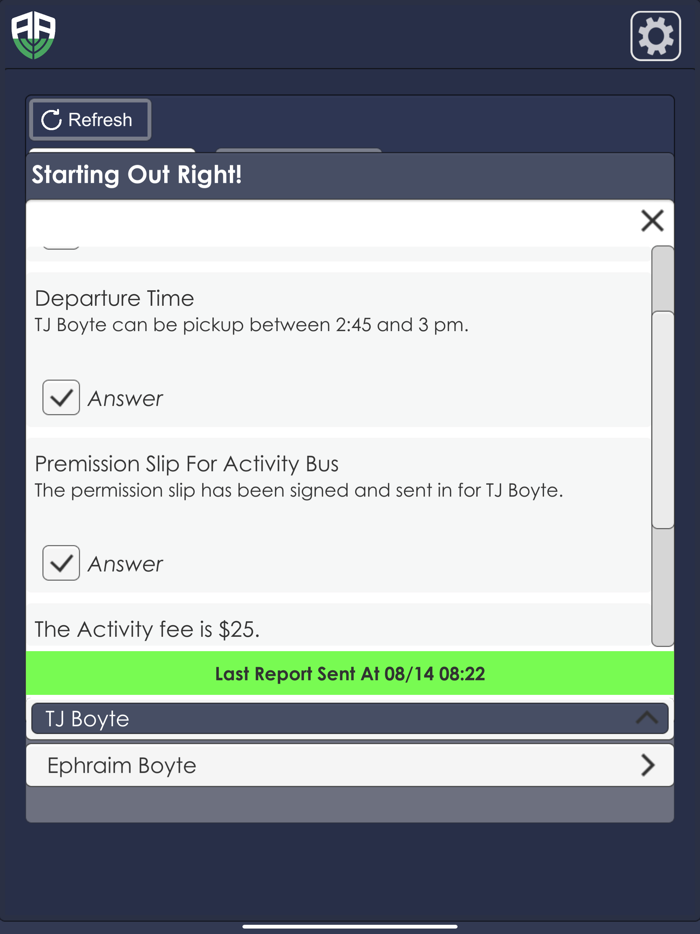This screenshot has width=700, height=934.
Task: Toggle the Activity Bus permission slip checkbox
Action: [x=61, y=563]
